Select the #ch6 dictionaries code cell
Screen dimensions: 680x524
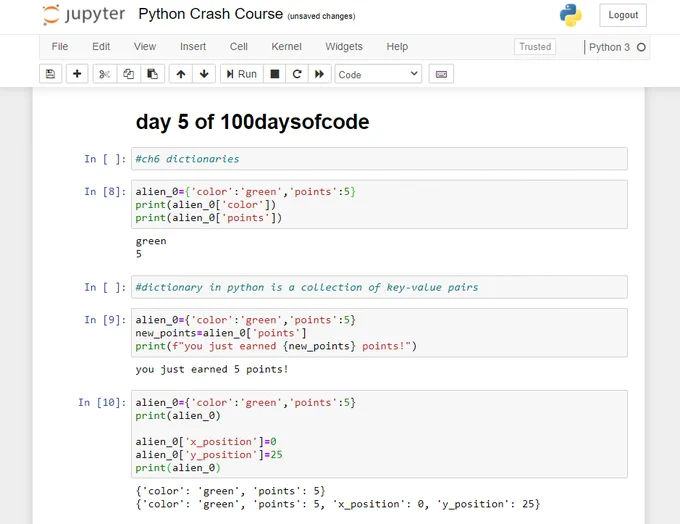[379, 159]
